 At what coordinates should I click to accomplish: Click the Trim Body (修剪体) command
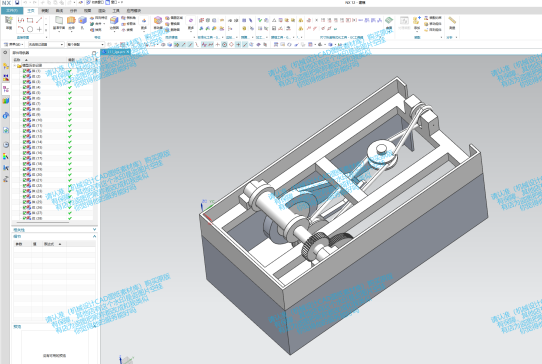[x=128, y=24]
